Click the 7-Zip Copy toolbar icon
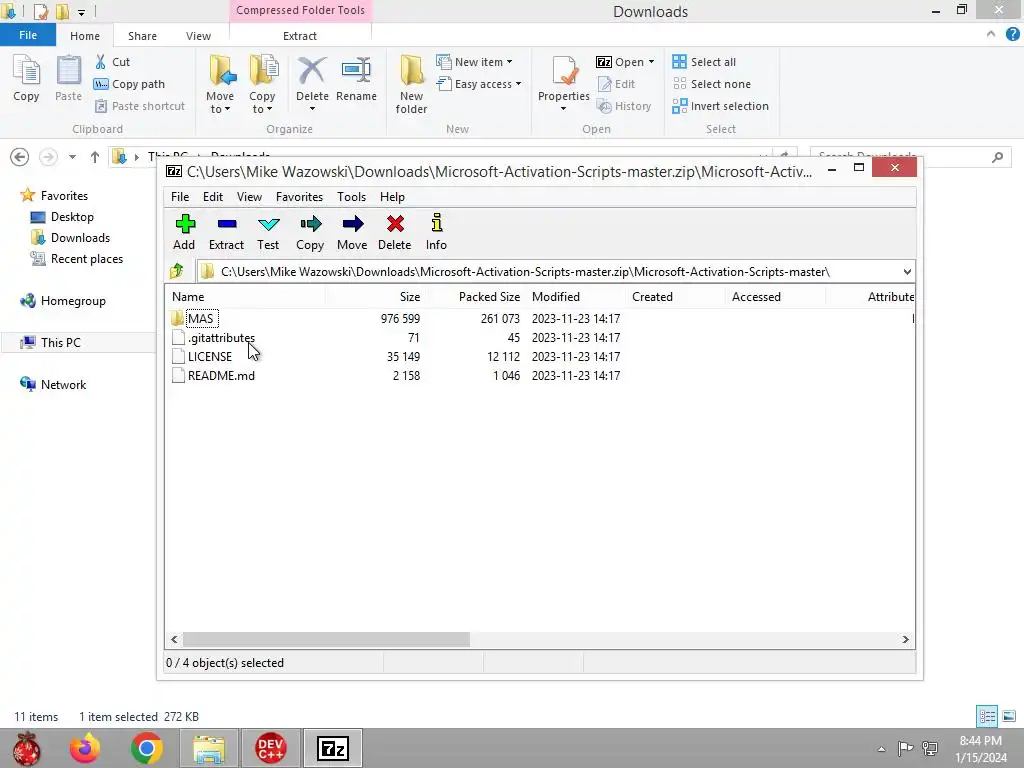This screenshot has width=1024, height=768. coord(310,225)
